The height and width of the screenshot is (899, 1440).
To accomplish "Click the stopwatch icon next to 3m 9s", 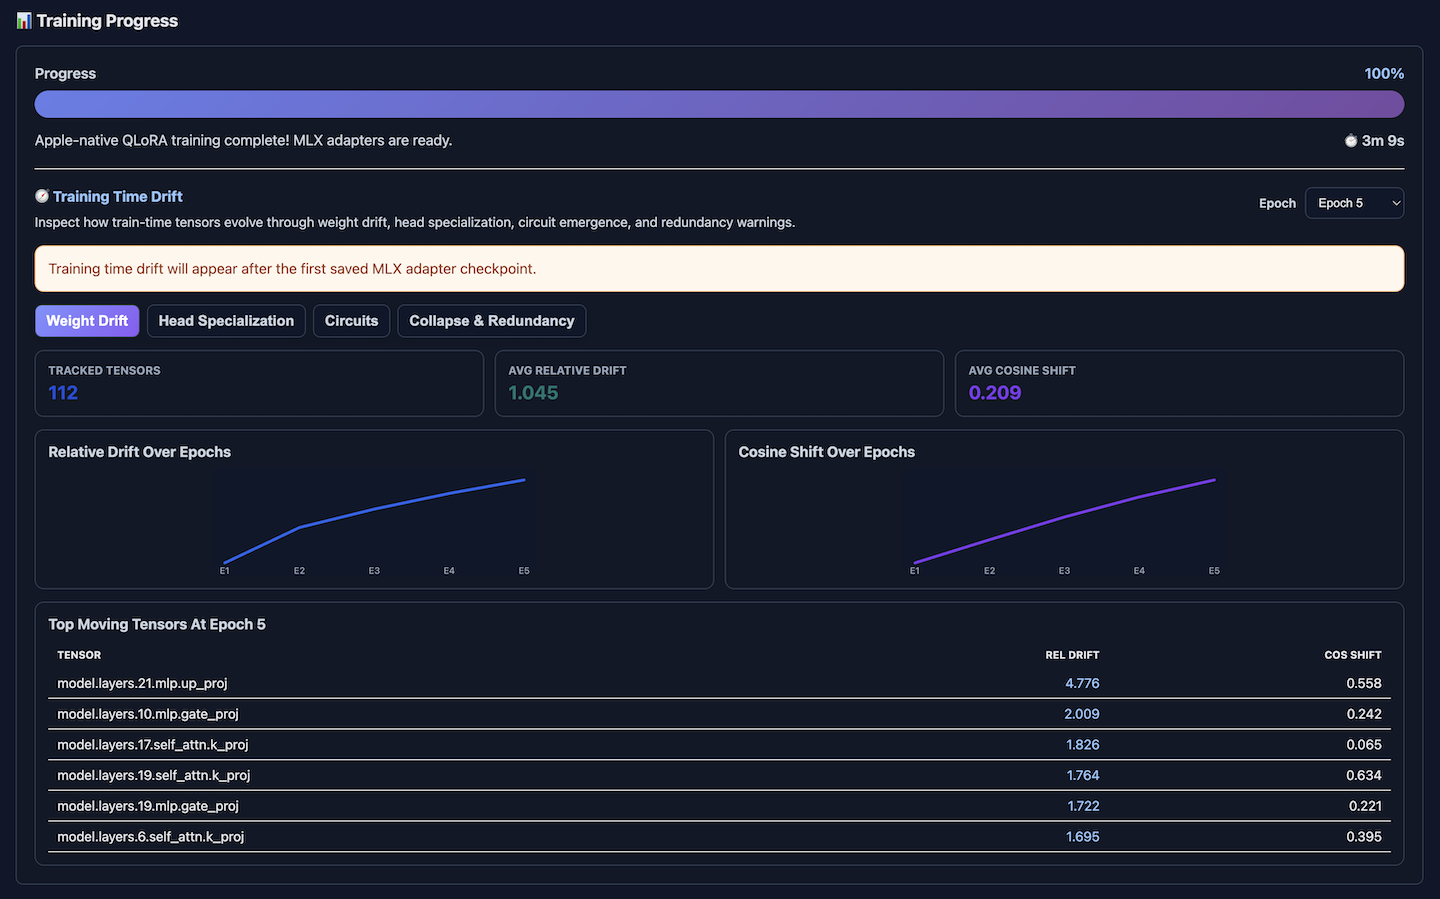I will click(1351, 141).
